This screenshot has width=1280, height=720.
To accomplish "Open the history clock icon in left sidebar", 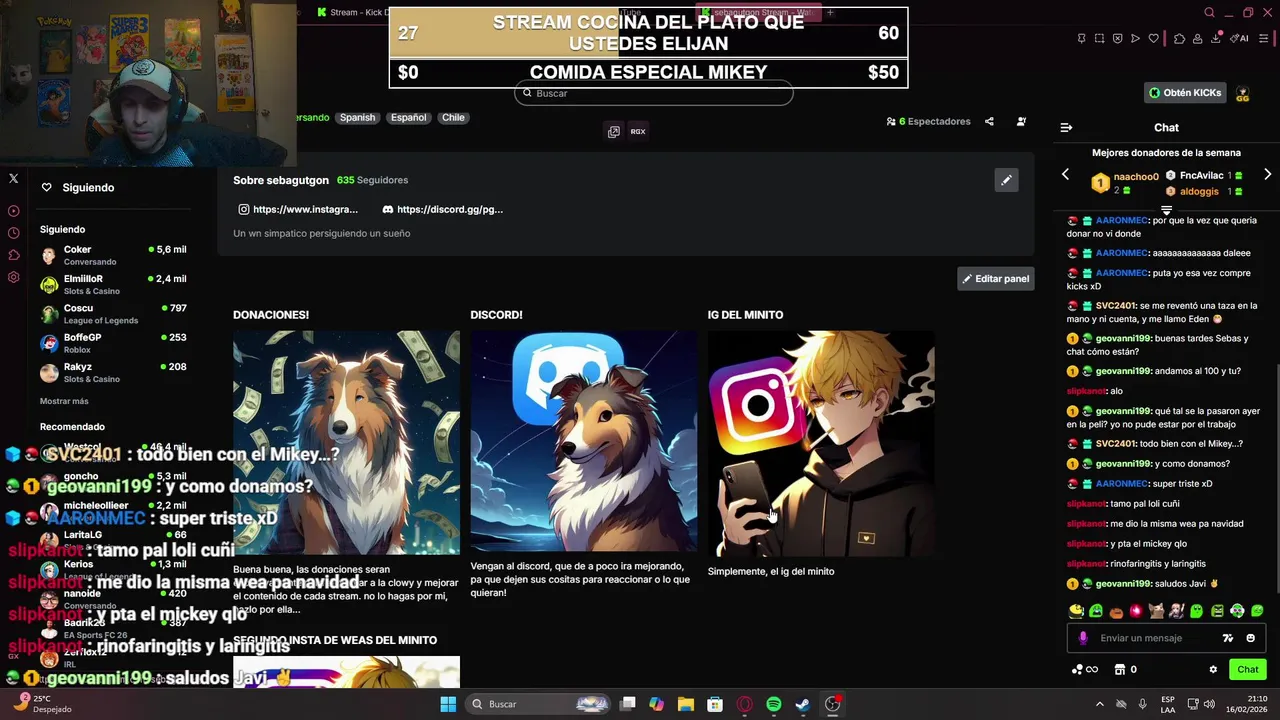I will tap(14, 233).
